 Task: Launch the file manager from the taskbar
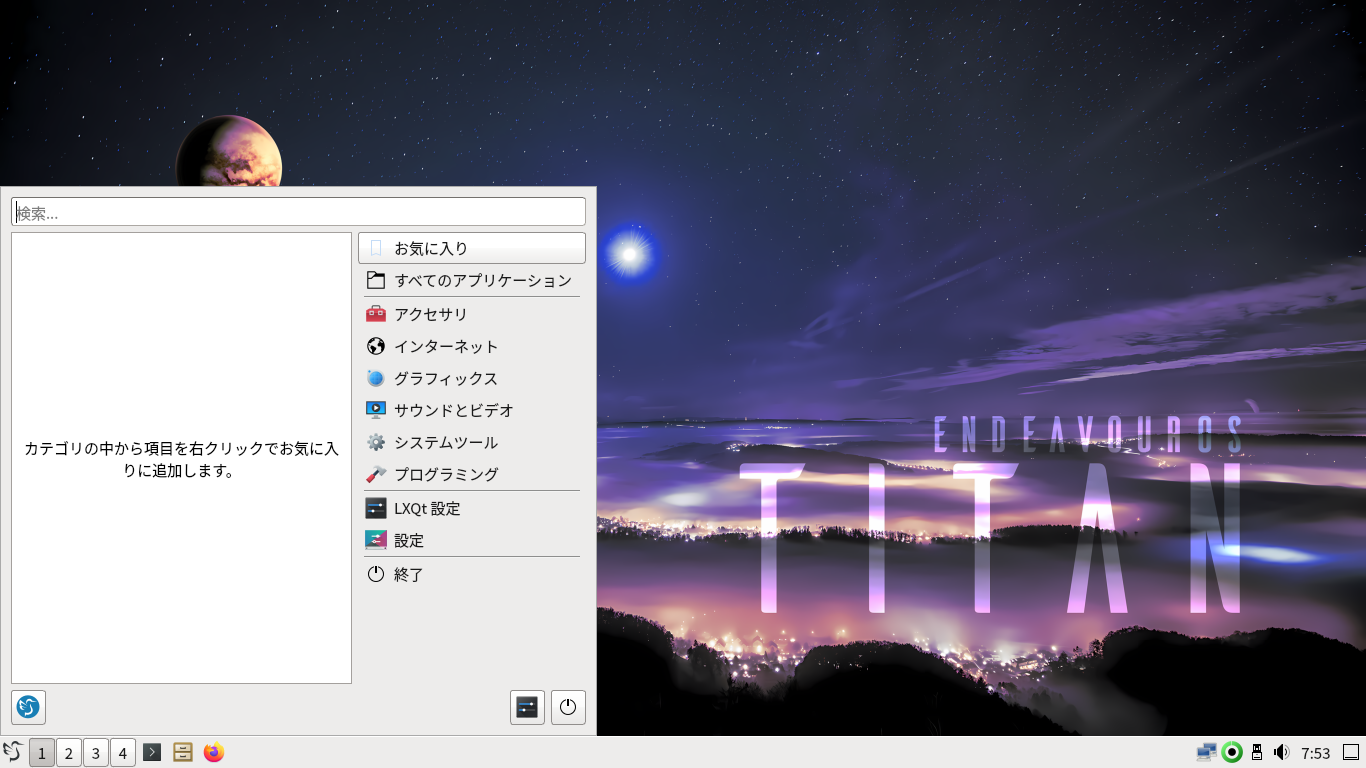pos(183,752)
